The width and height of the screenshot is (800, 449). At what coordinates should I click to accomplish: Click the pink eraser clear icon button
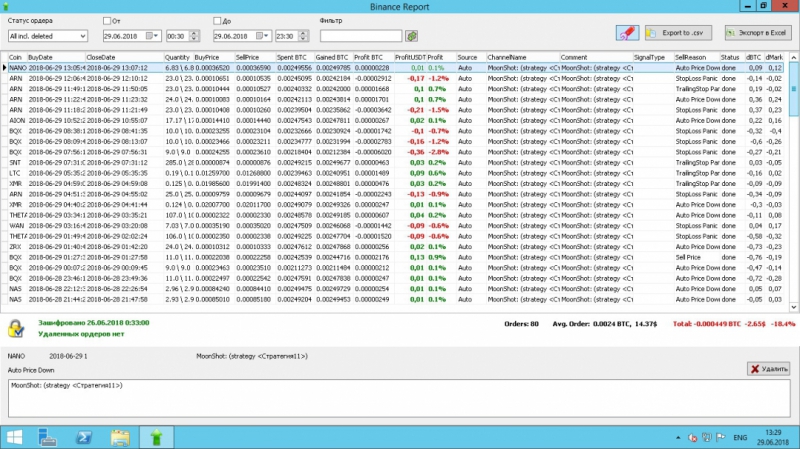click(627, 33)
